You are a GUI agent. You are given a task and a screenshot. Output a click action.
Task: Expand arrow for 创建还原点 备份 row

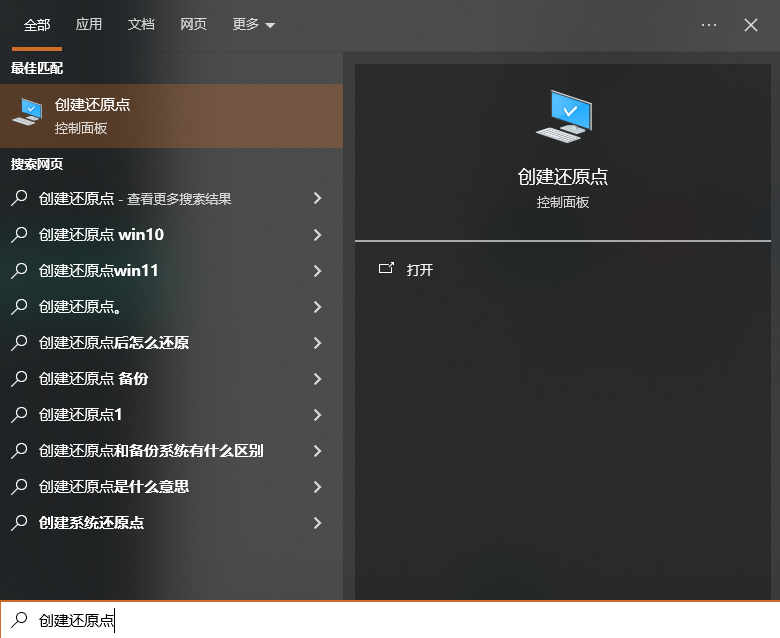pos(317,379)
